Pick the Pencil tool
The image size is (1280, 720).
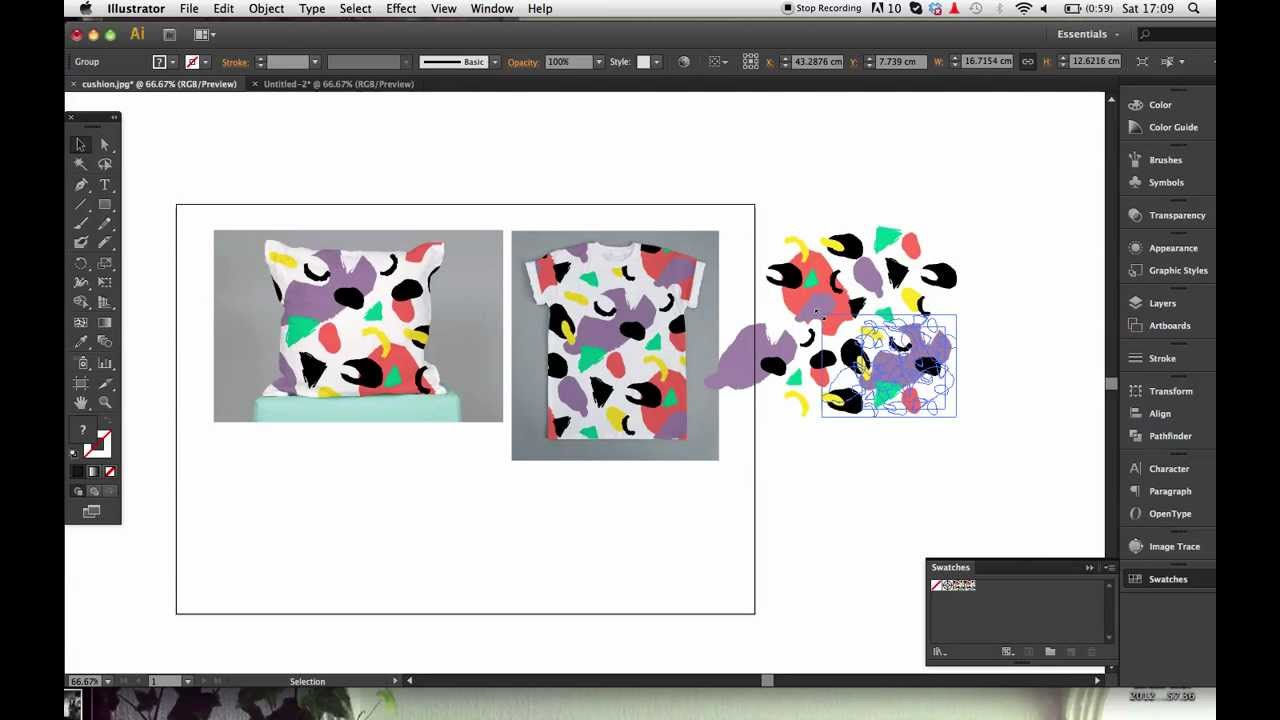pyautogui.click(x=105, y=224)
